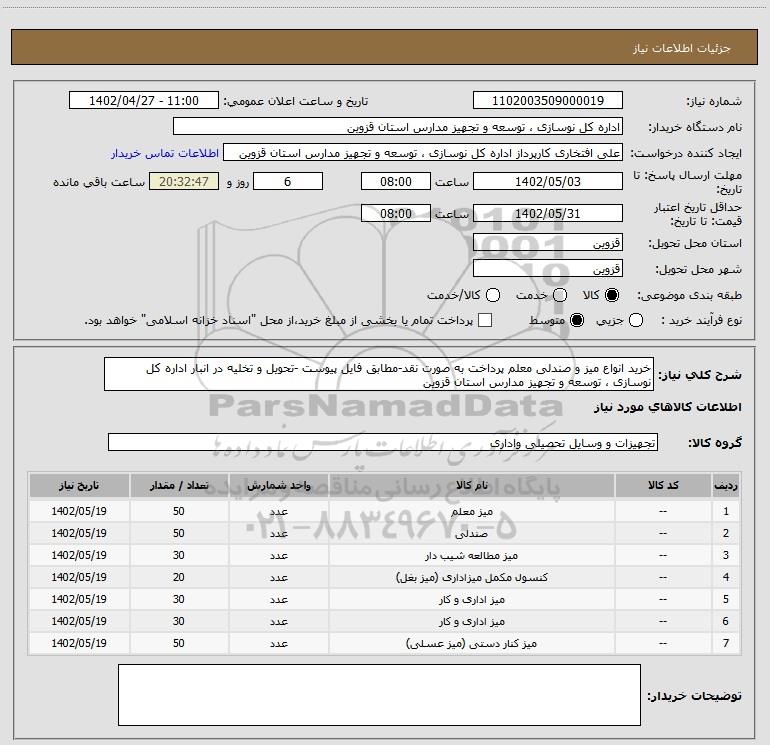Click the delivery city field قزوین
The image size is (770, 745).
click(x=548, y=268)
